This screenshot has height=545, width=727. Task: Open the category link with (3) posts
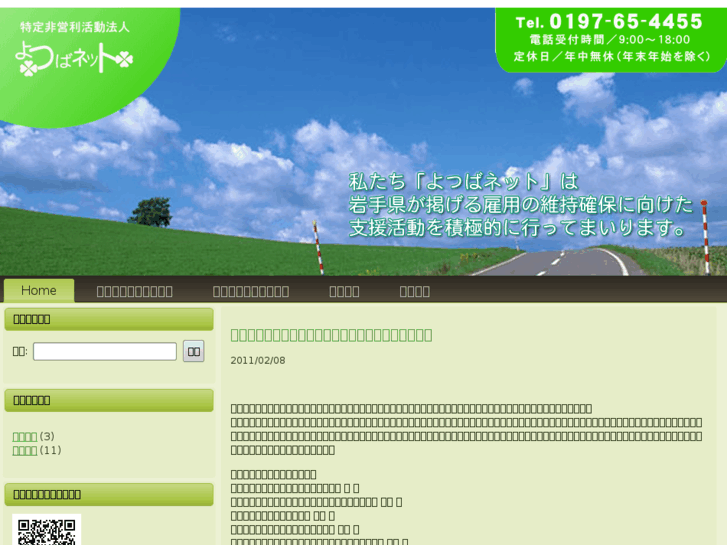pyautogui.click(x=25, y=436)
